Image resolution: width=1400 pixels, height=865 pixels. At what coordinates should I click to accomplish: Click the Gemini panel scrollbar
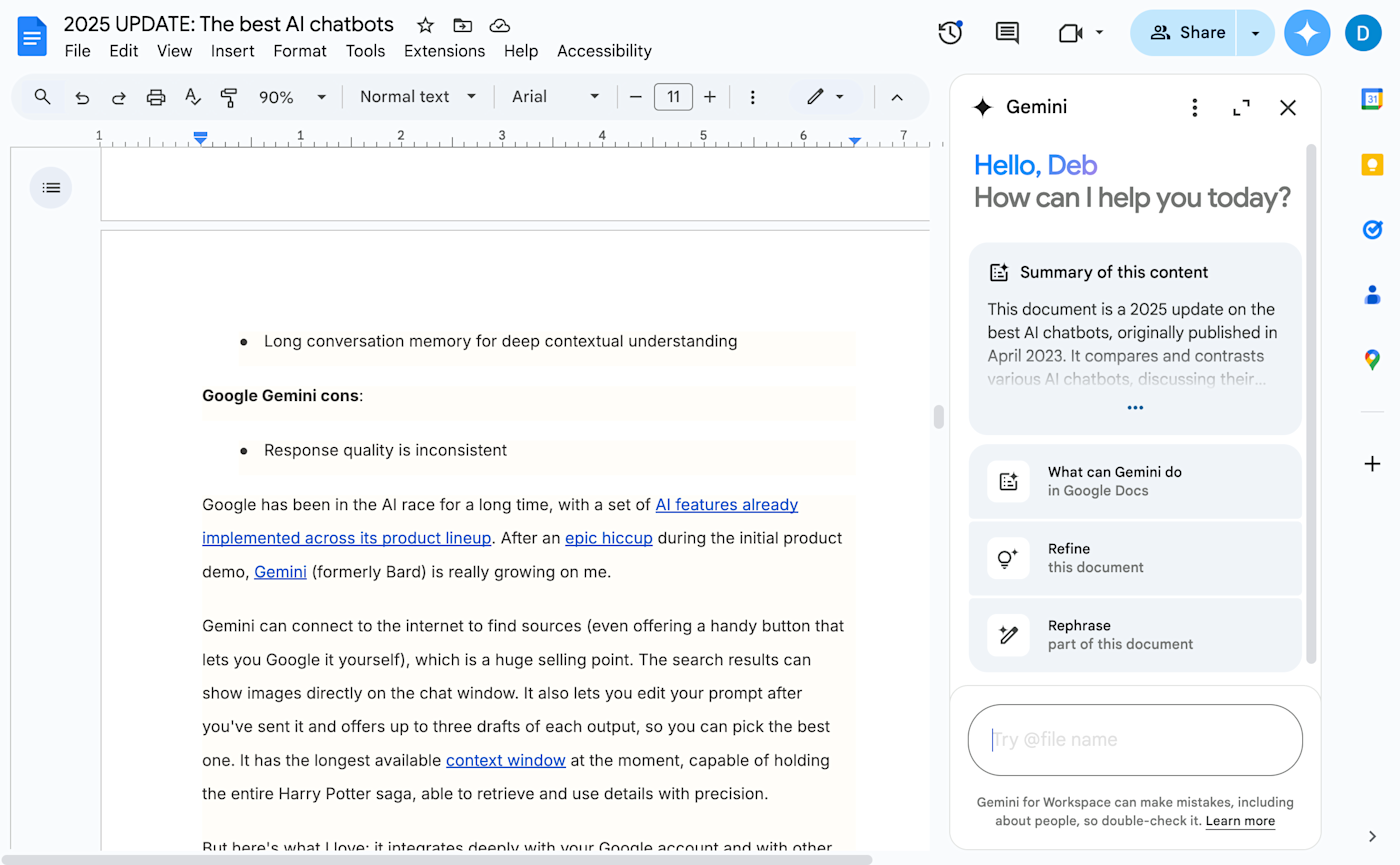(x=1311, y=403)
